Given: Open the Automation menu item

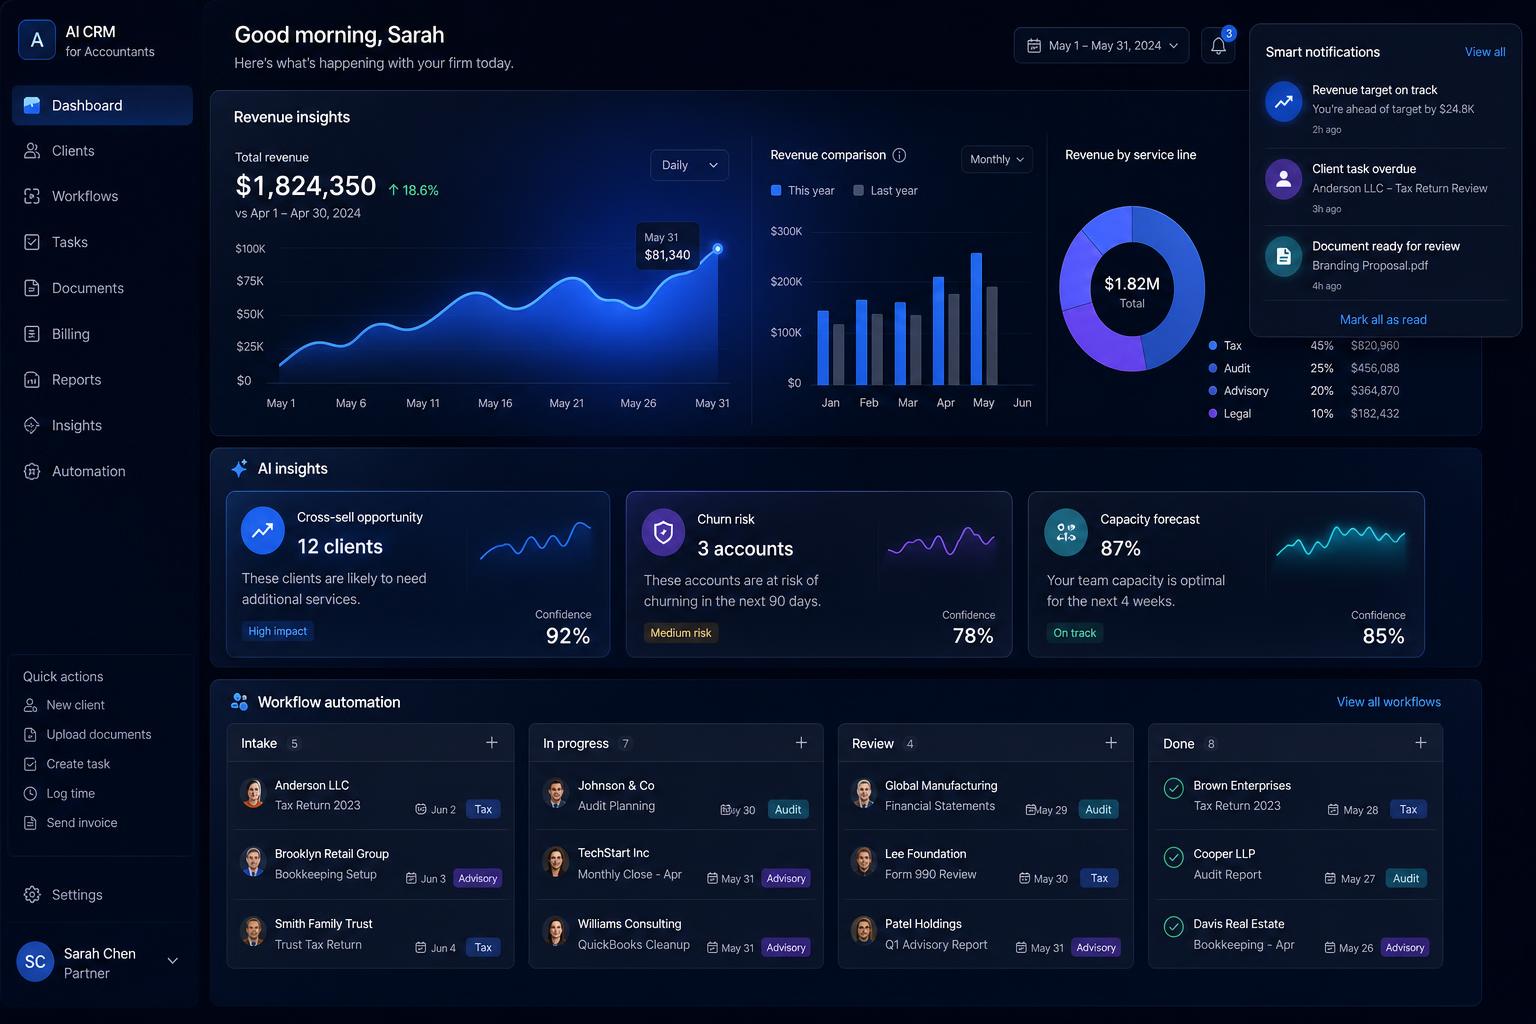Looking at the screenshot, I should pyautogui.click(x=102, y=471).
